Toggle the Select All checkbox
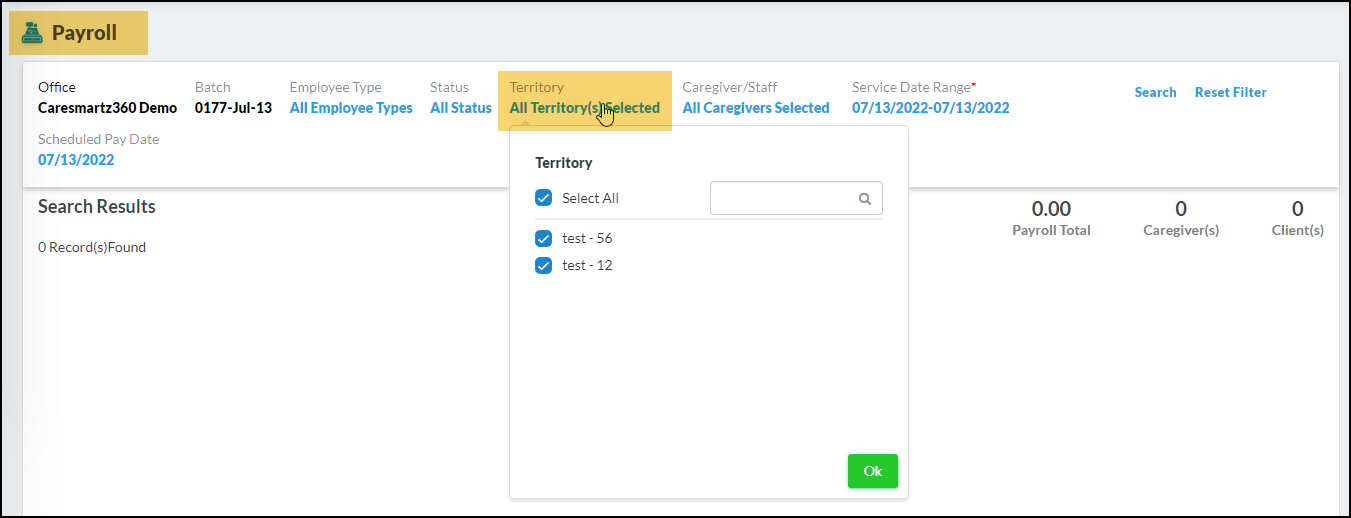Image resolution: width=1351 pixels, height=518 pixels. [x=544, y=198]
